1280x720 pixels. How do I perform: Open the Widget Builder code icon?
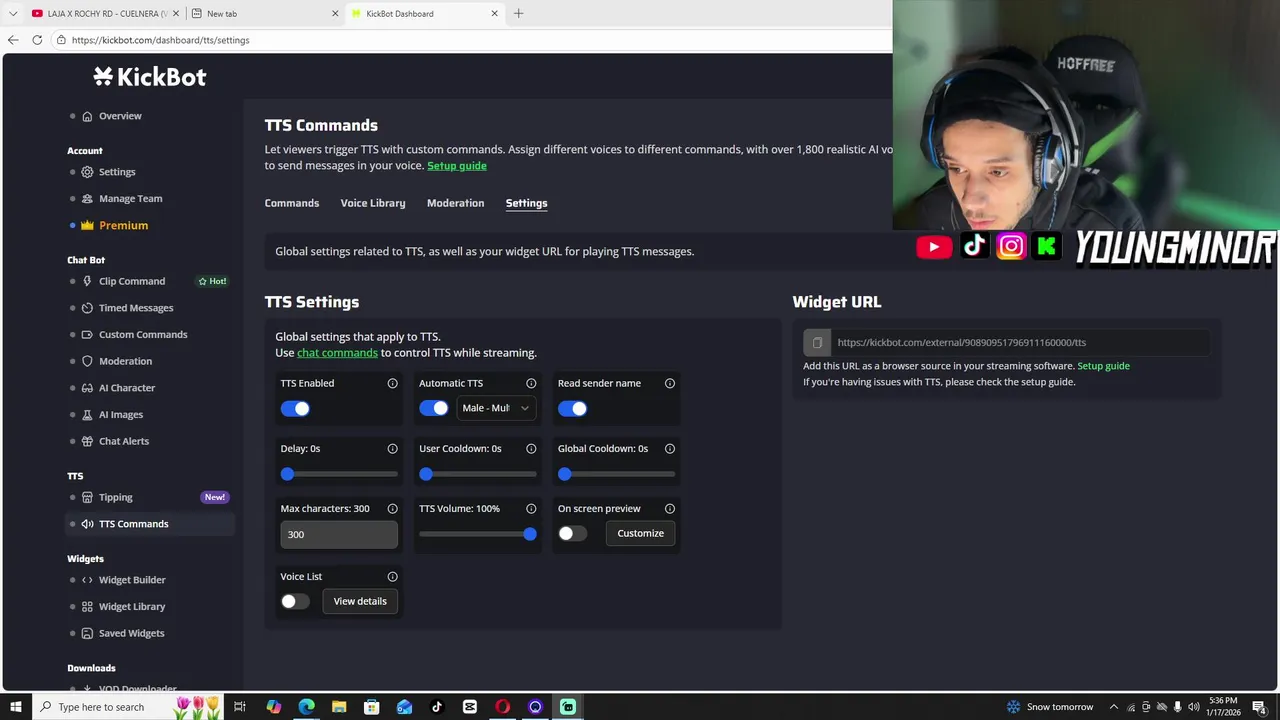click(x=87, y=580)
